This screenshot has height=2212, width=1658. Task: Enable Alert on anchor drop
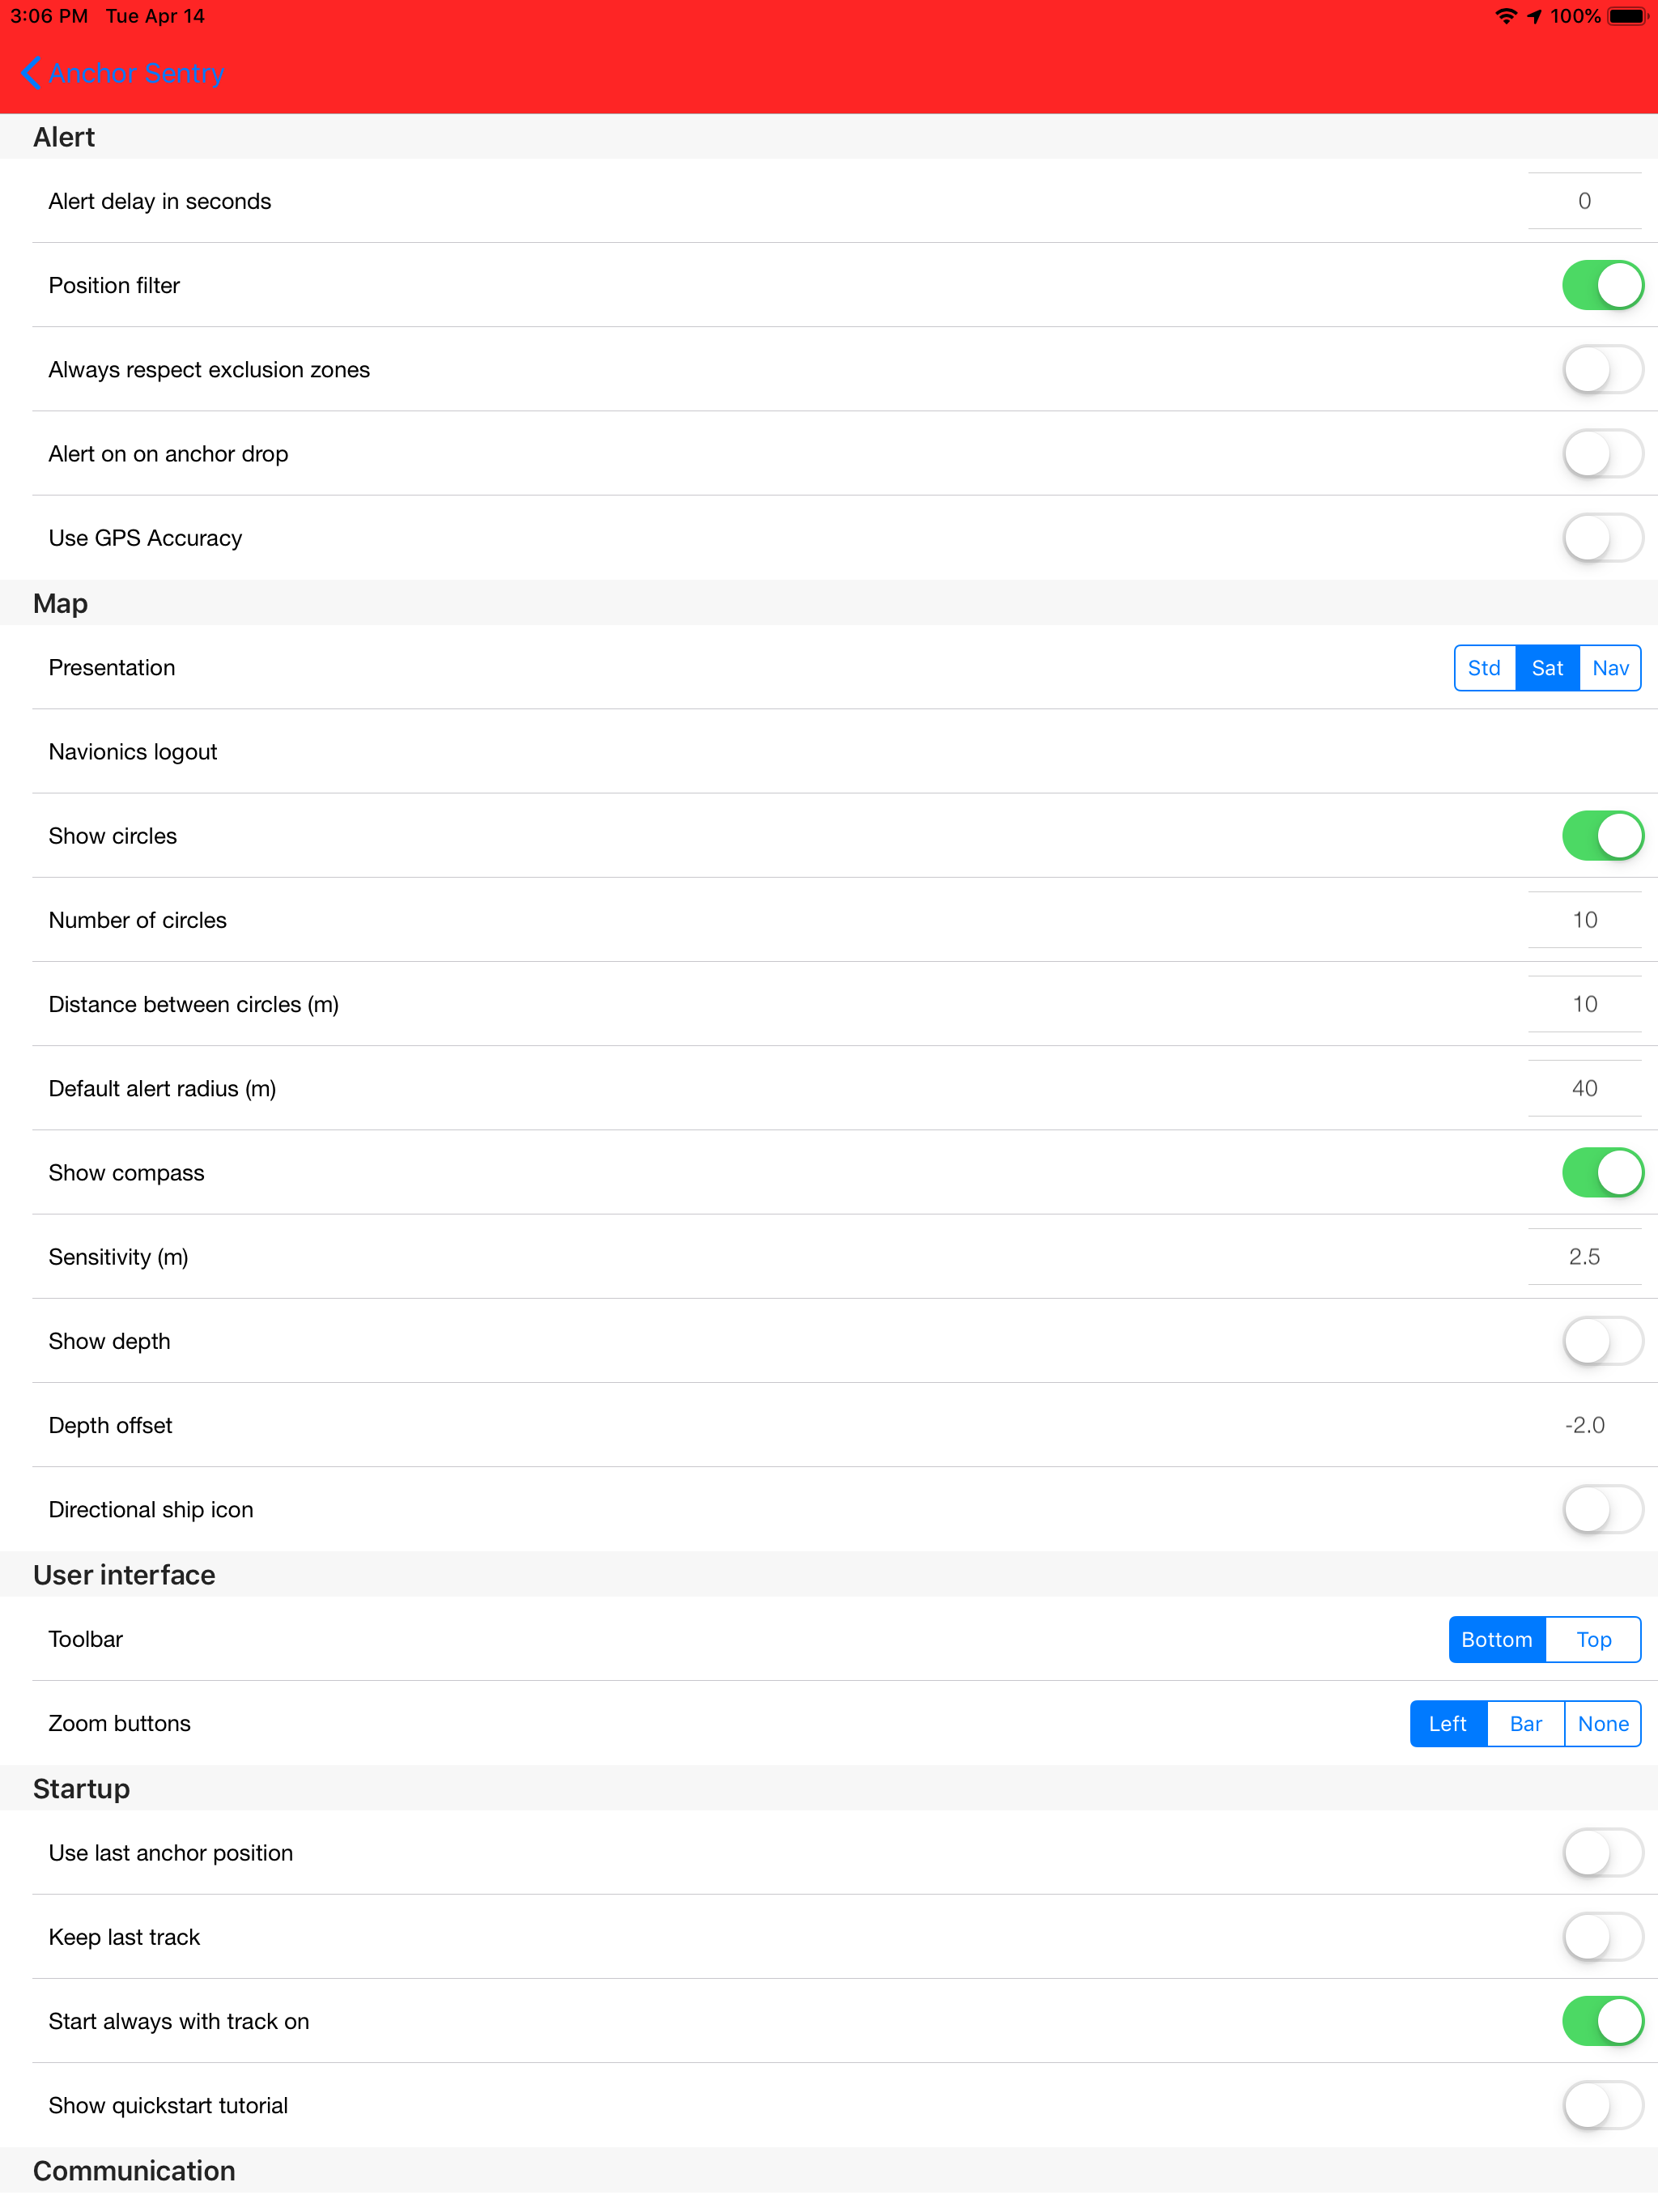(1602, 453)
